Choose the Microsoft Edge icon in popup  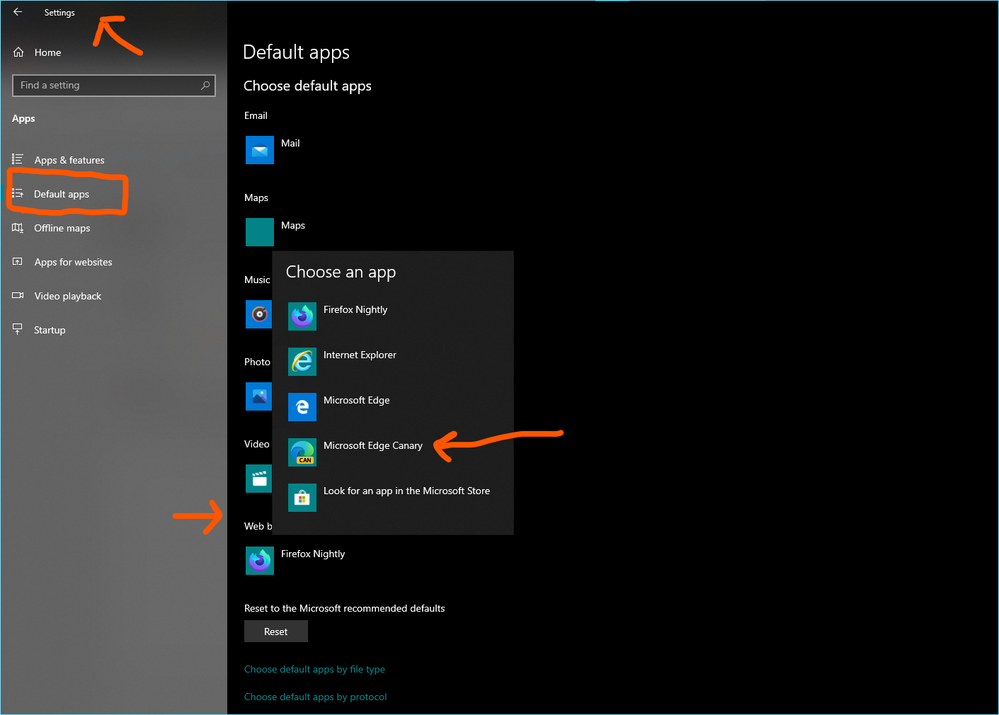[x=302, y=407]
